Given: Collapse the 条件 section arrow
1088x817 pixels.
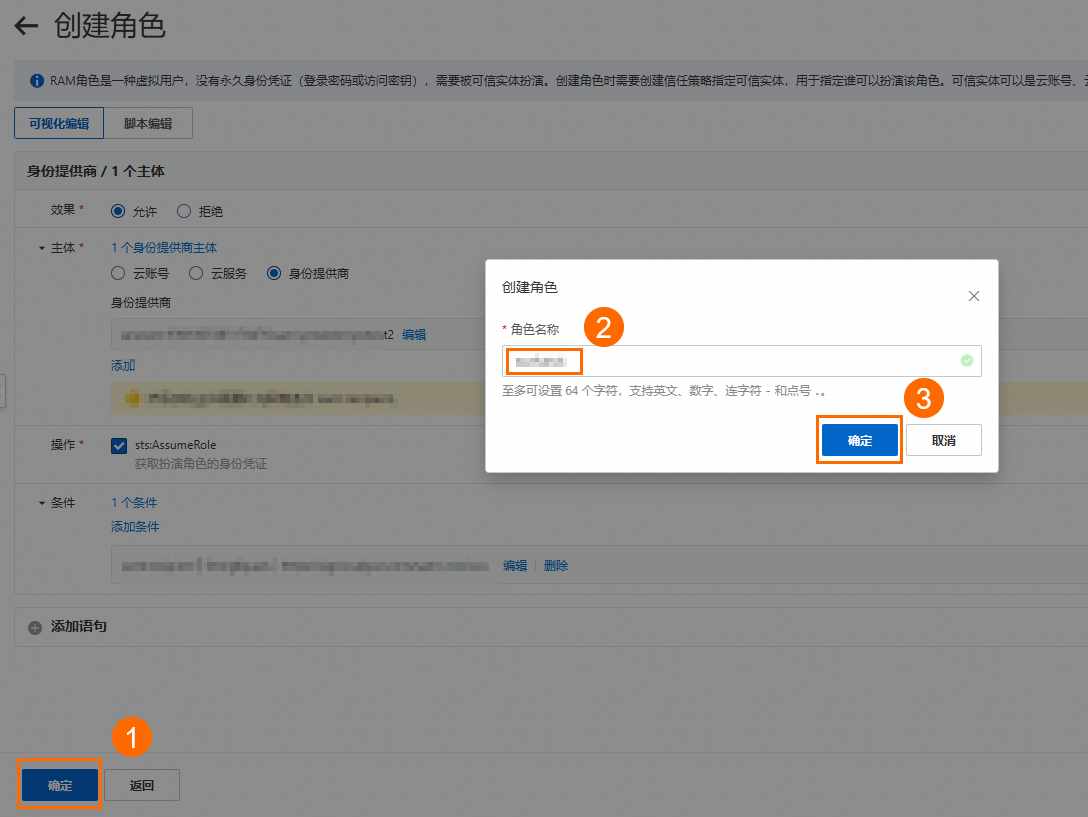Looking at the screenshot, I should (x=42, y=503).
